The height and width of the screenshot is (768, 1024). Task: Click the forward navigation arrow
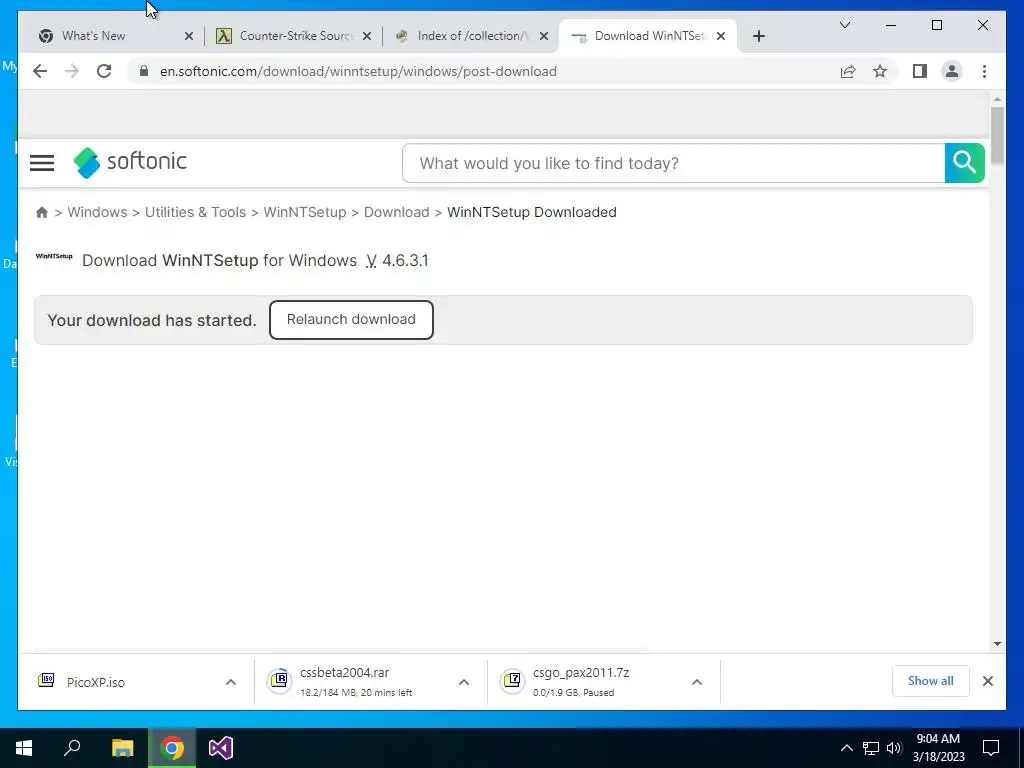coord(72,71)
